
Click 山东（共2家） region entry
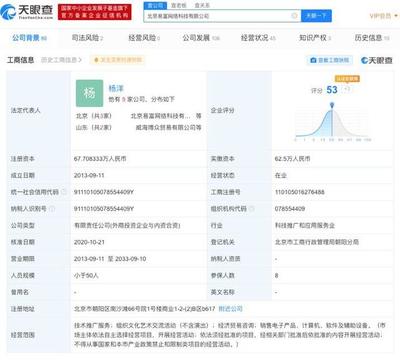[x=94, y=127]
